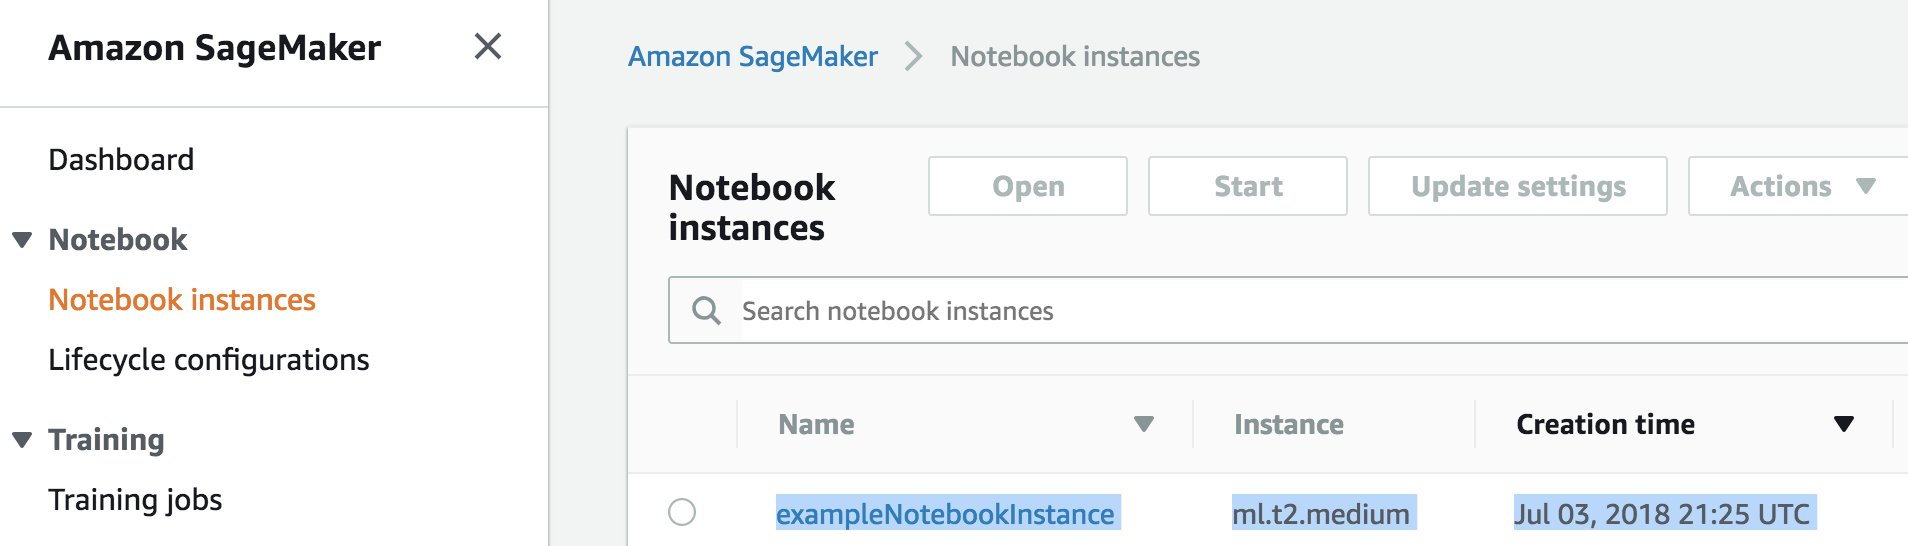Collapse the Training section triangle

click(x=22, y=440)
